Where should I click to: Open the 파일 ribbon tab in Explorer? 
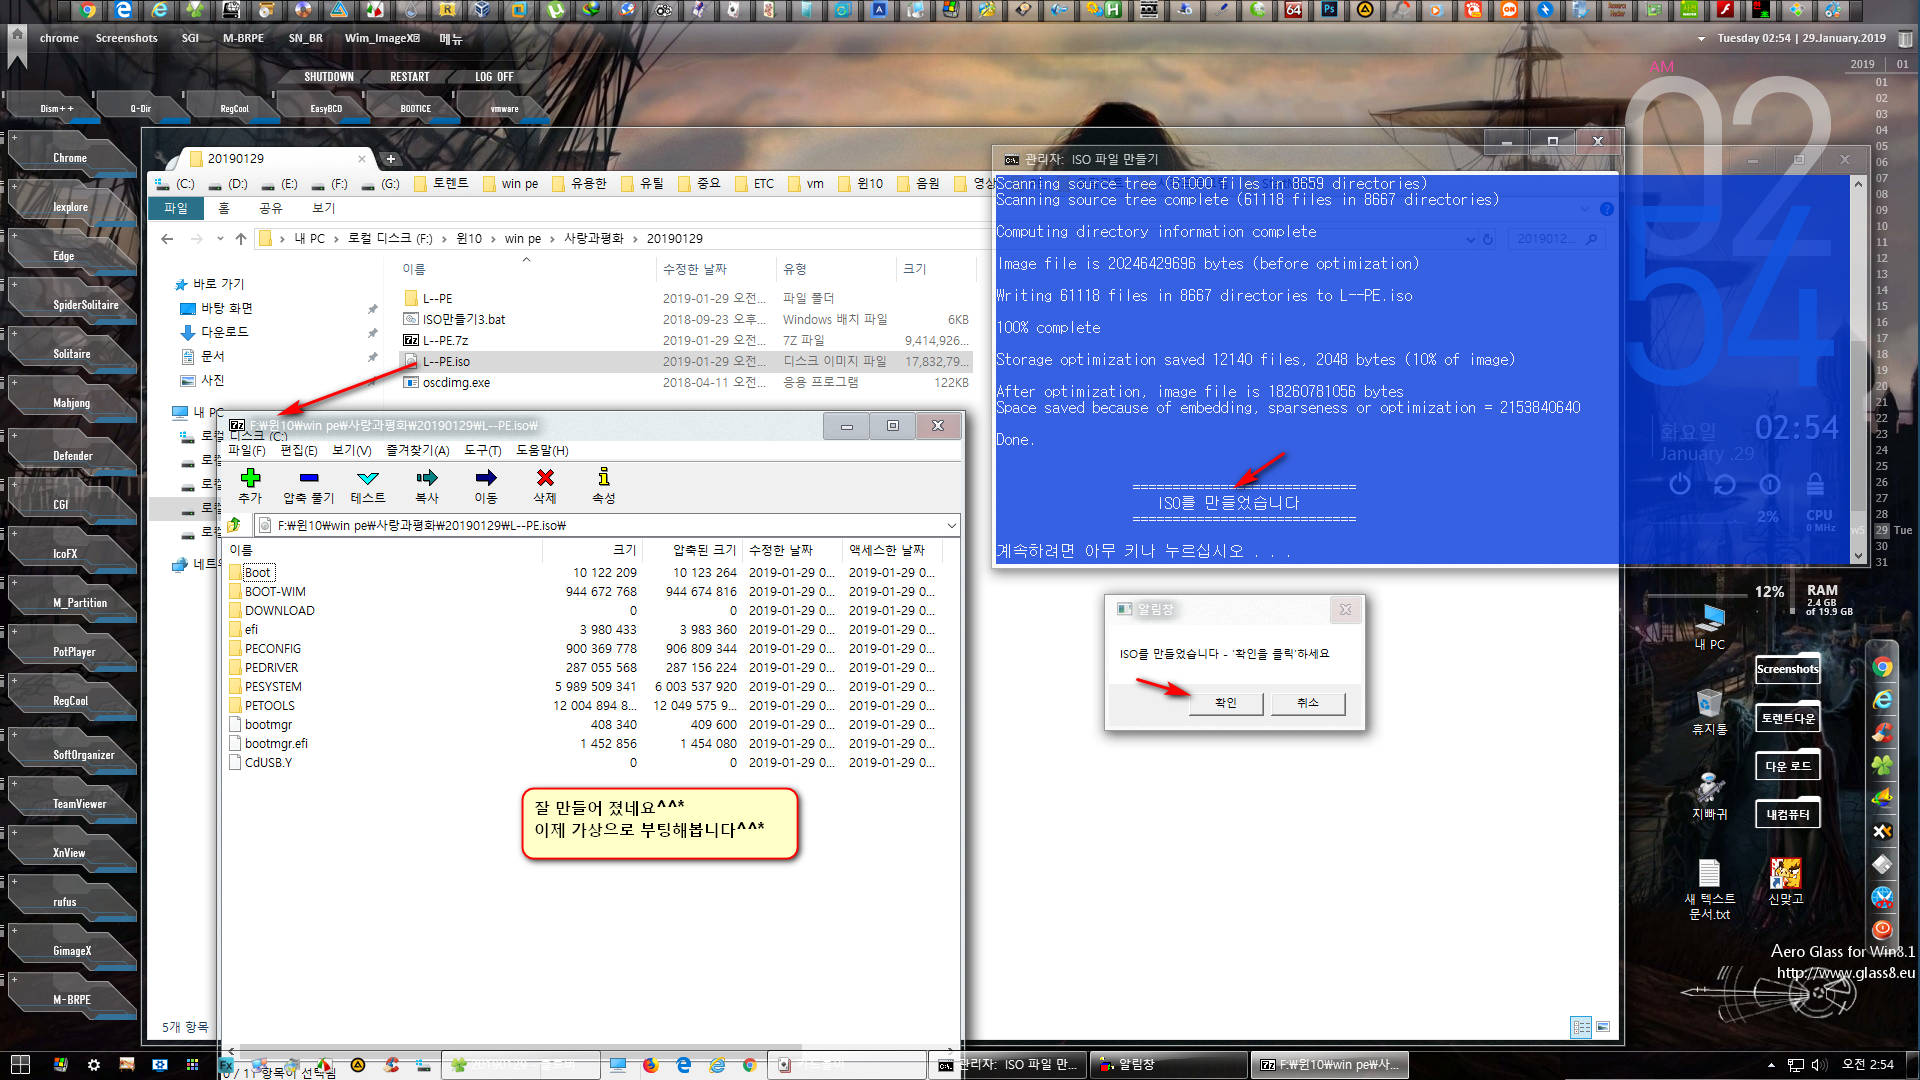176,208
